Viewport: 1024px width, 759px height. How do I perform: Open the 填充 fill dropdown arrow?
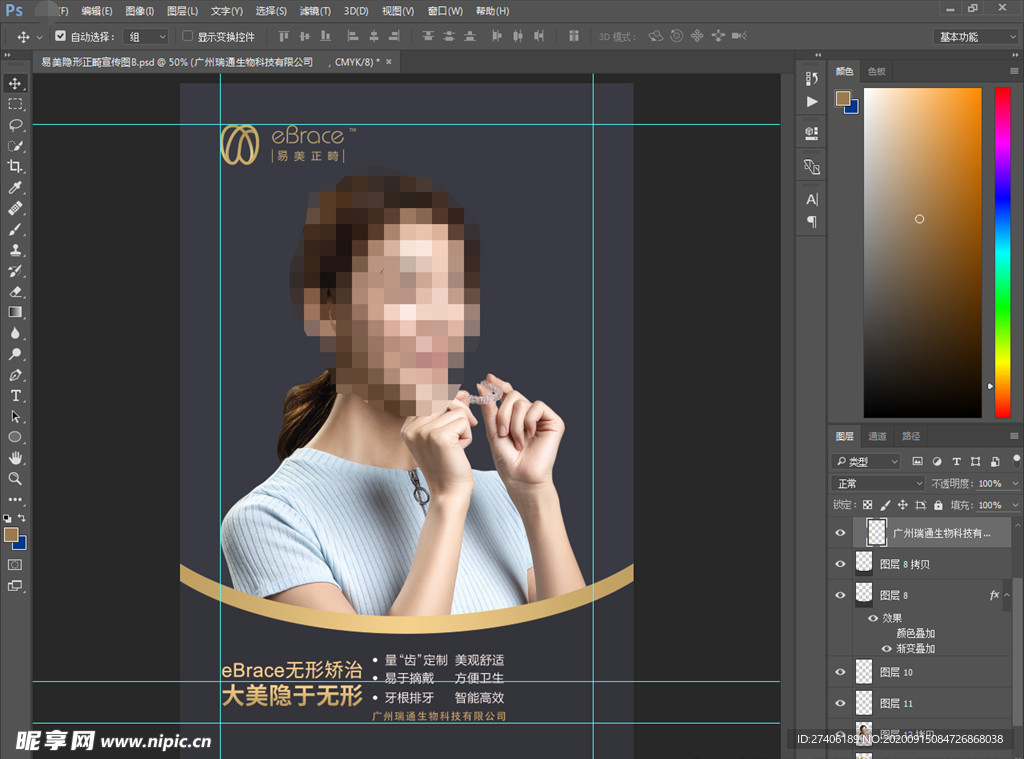click(1015, 505)
